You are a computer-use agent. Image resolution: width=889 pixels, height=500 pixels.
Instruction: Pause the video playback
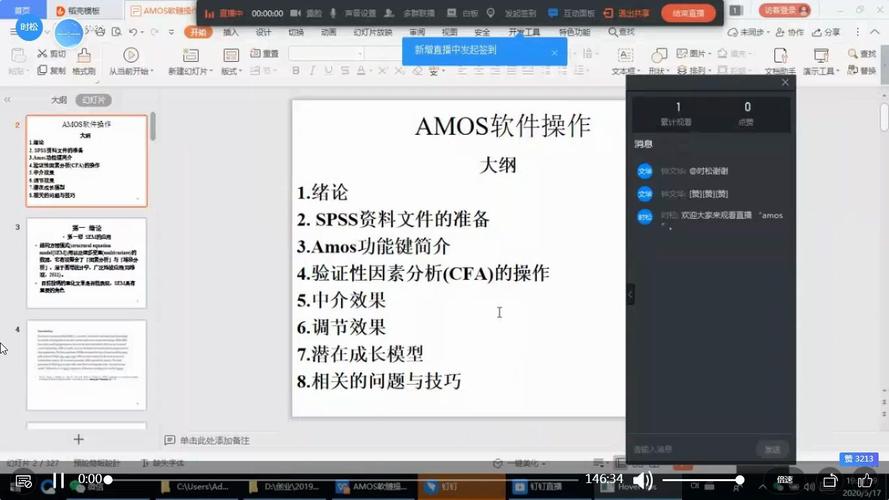point(58,481)
